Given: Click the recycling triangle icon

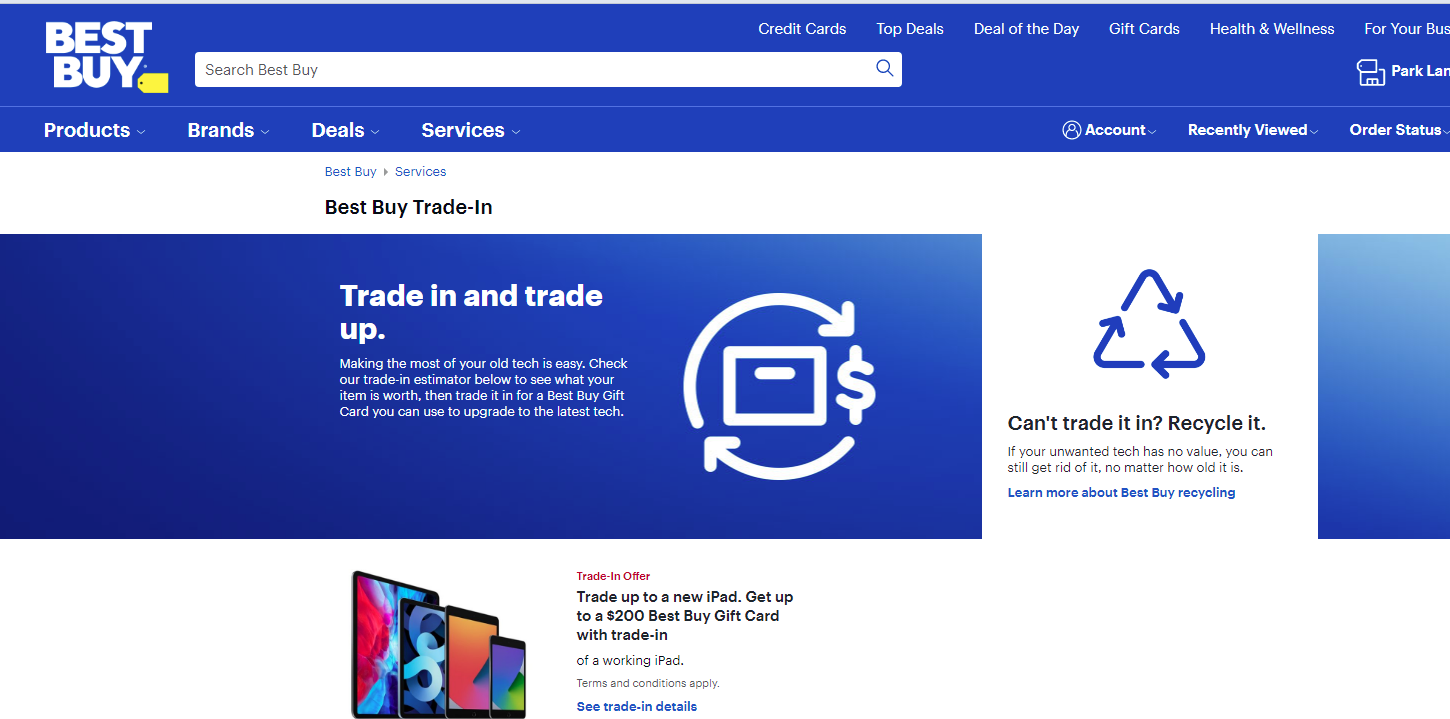Looking at the screenshot, I should point(1149,324).
